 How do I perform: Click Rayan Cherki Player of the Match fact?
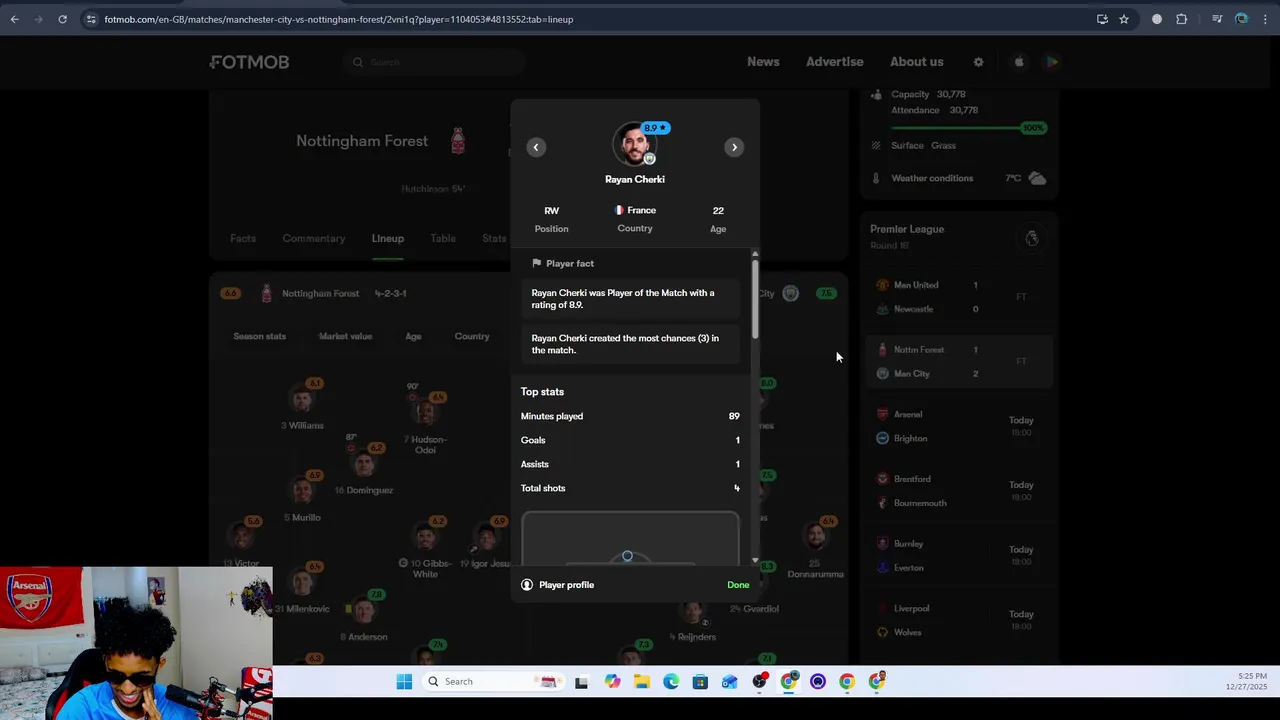tap(631, 299)
